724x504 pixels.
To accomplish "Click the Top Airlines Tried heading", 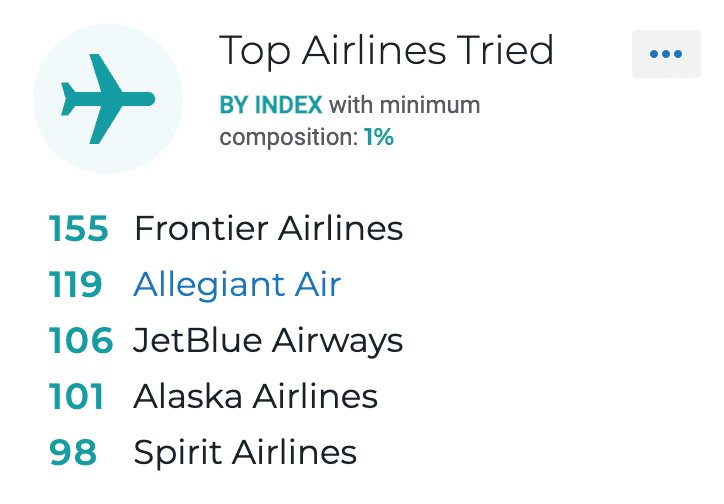I will (386, 50).
